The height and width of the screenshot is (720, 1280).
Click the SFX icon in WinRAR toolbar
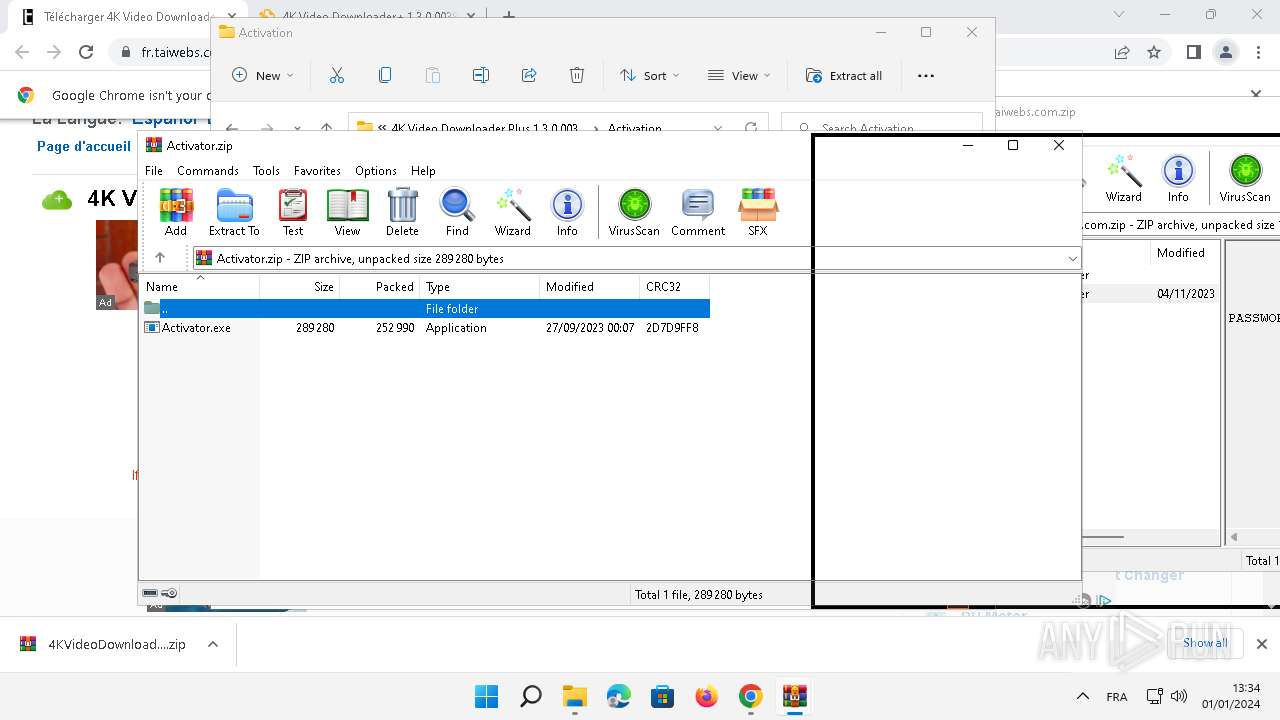click(x=758, y=212)
